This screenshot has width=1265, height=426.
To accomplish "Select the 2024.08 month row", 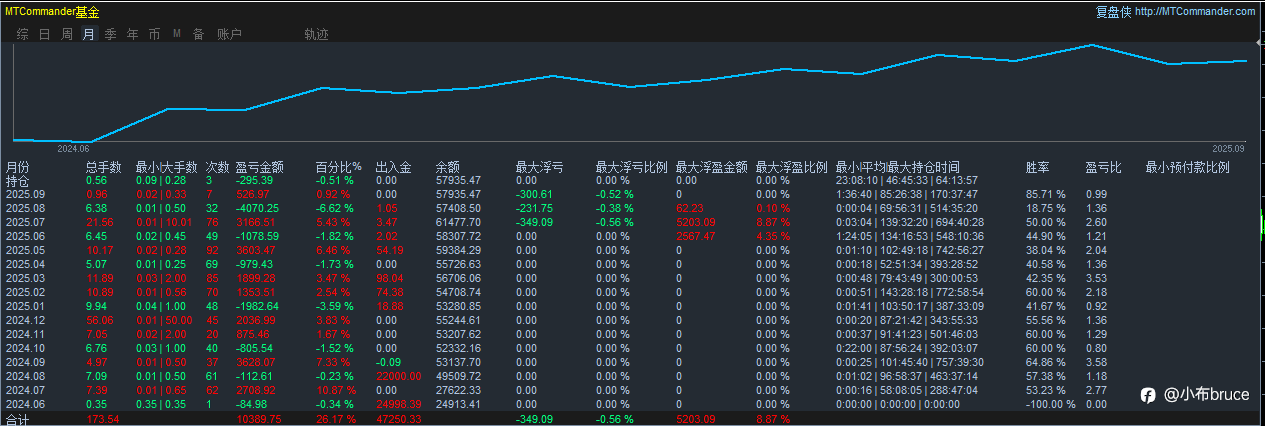I will click(x=632, y=376).
